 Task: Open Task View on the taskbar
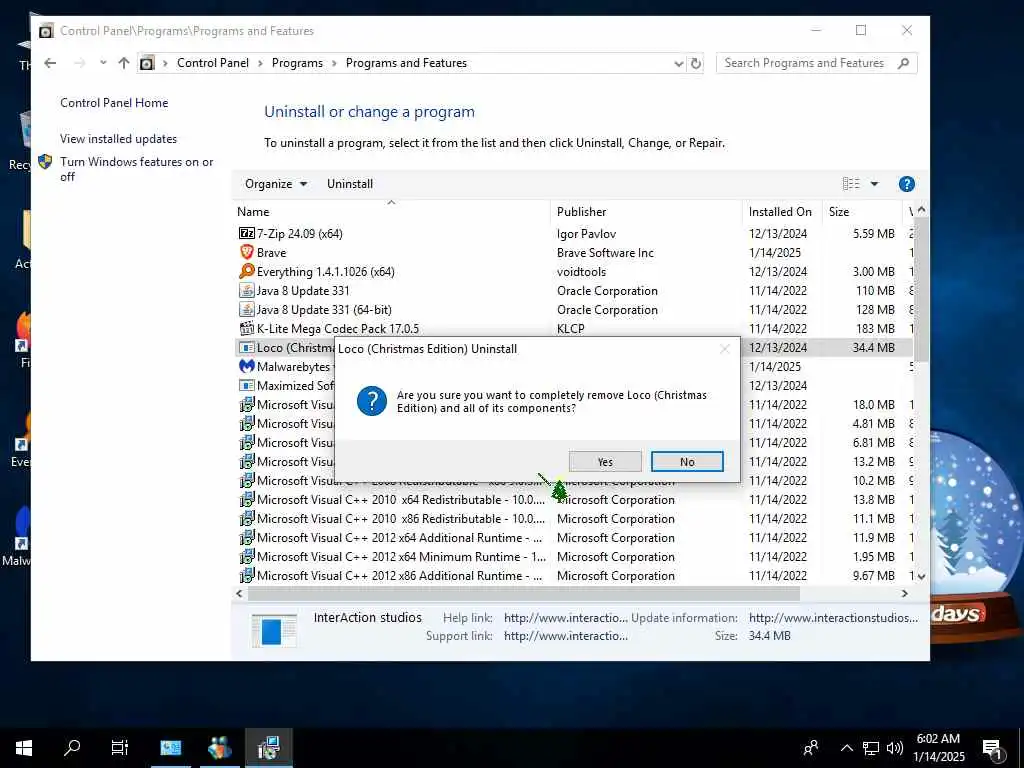pyautogui.click(x=120, y=748)
